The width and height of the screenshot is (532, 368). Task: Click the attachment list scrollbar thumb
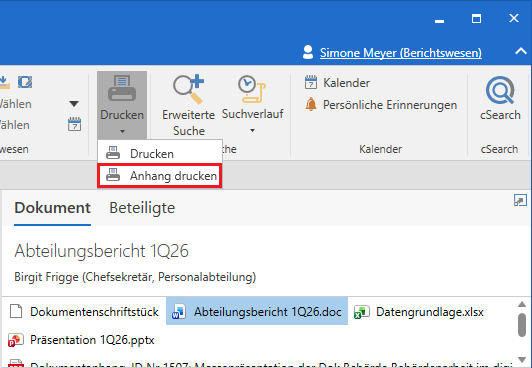522,325
